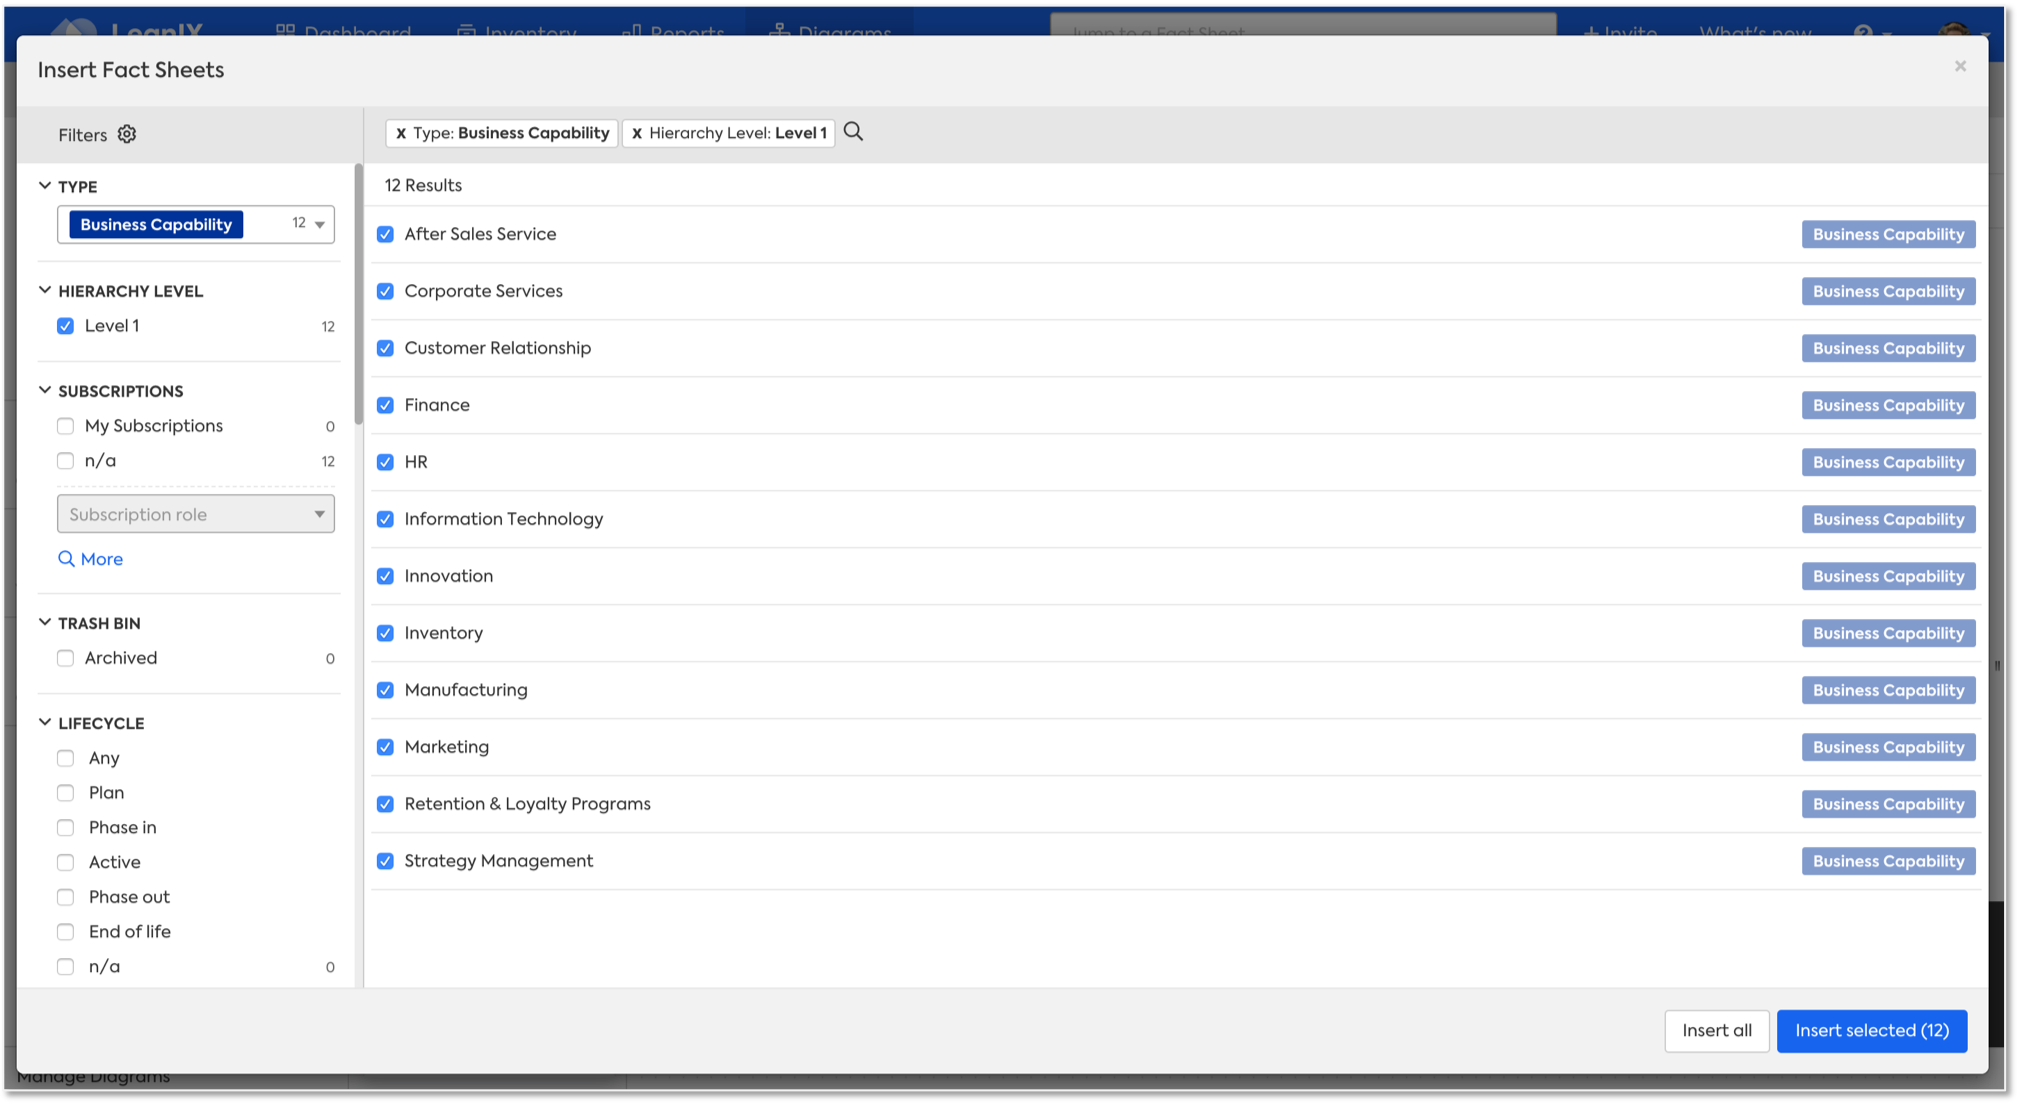Collapse the HIERARCHY LEVEL section

click(45, 291)
